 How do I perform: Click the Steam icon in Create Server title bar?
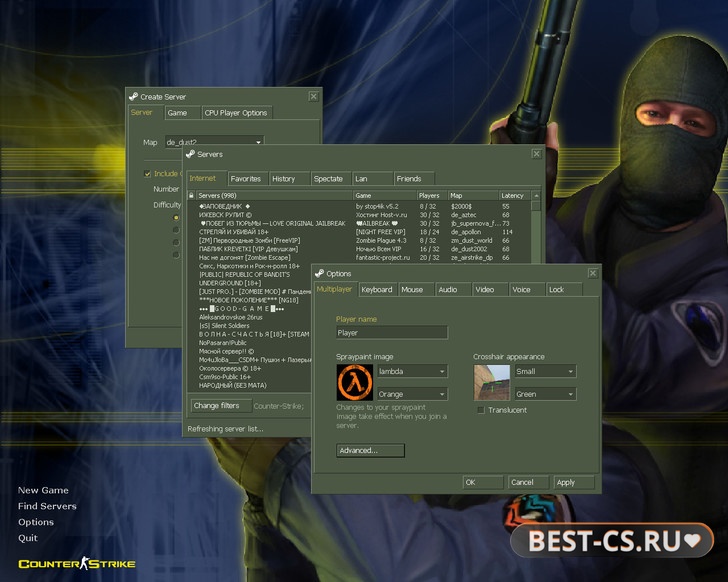[133, 97]
